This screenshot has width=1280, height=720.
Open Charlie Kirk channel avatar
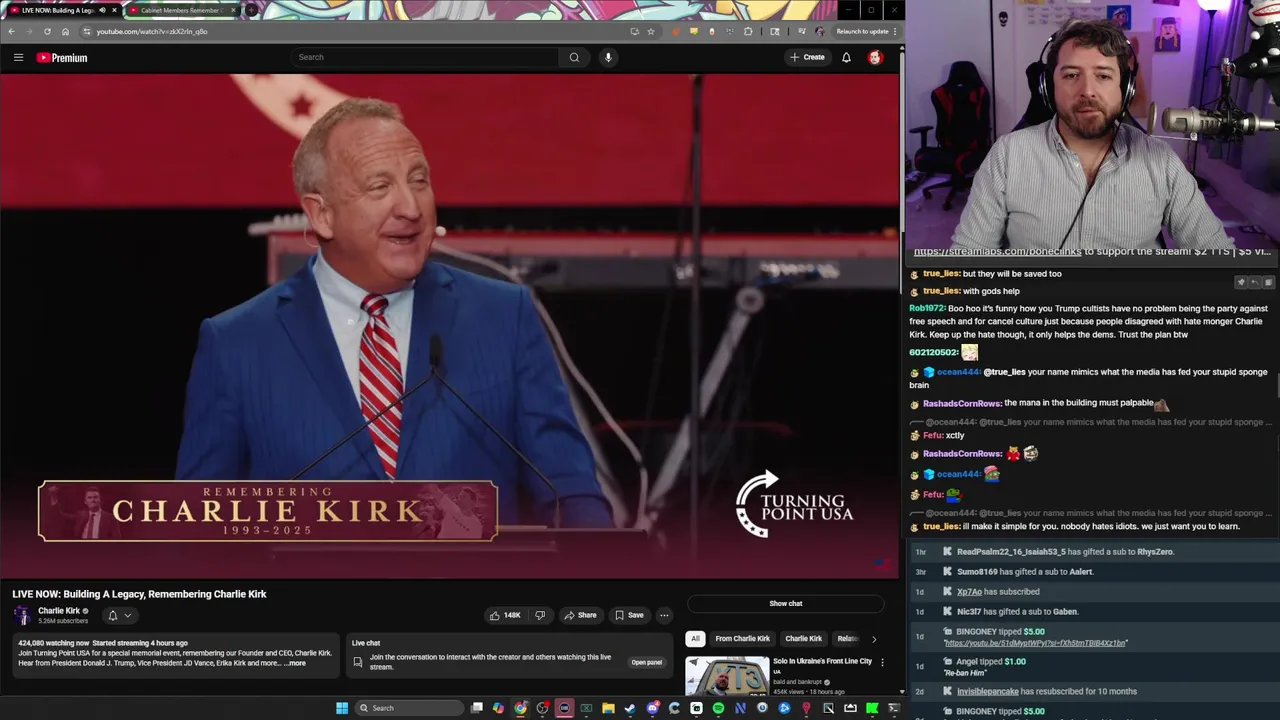click(x=22, y=615)
